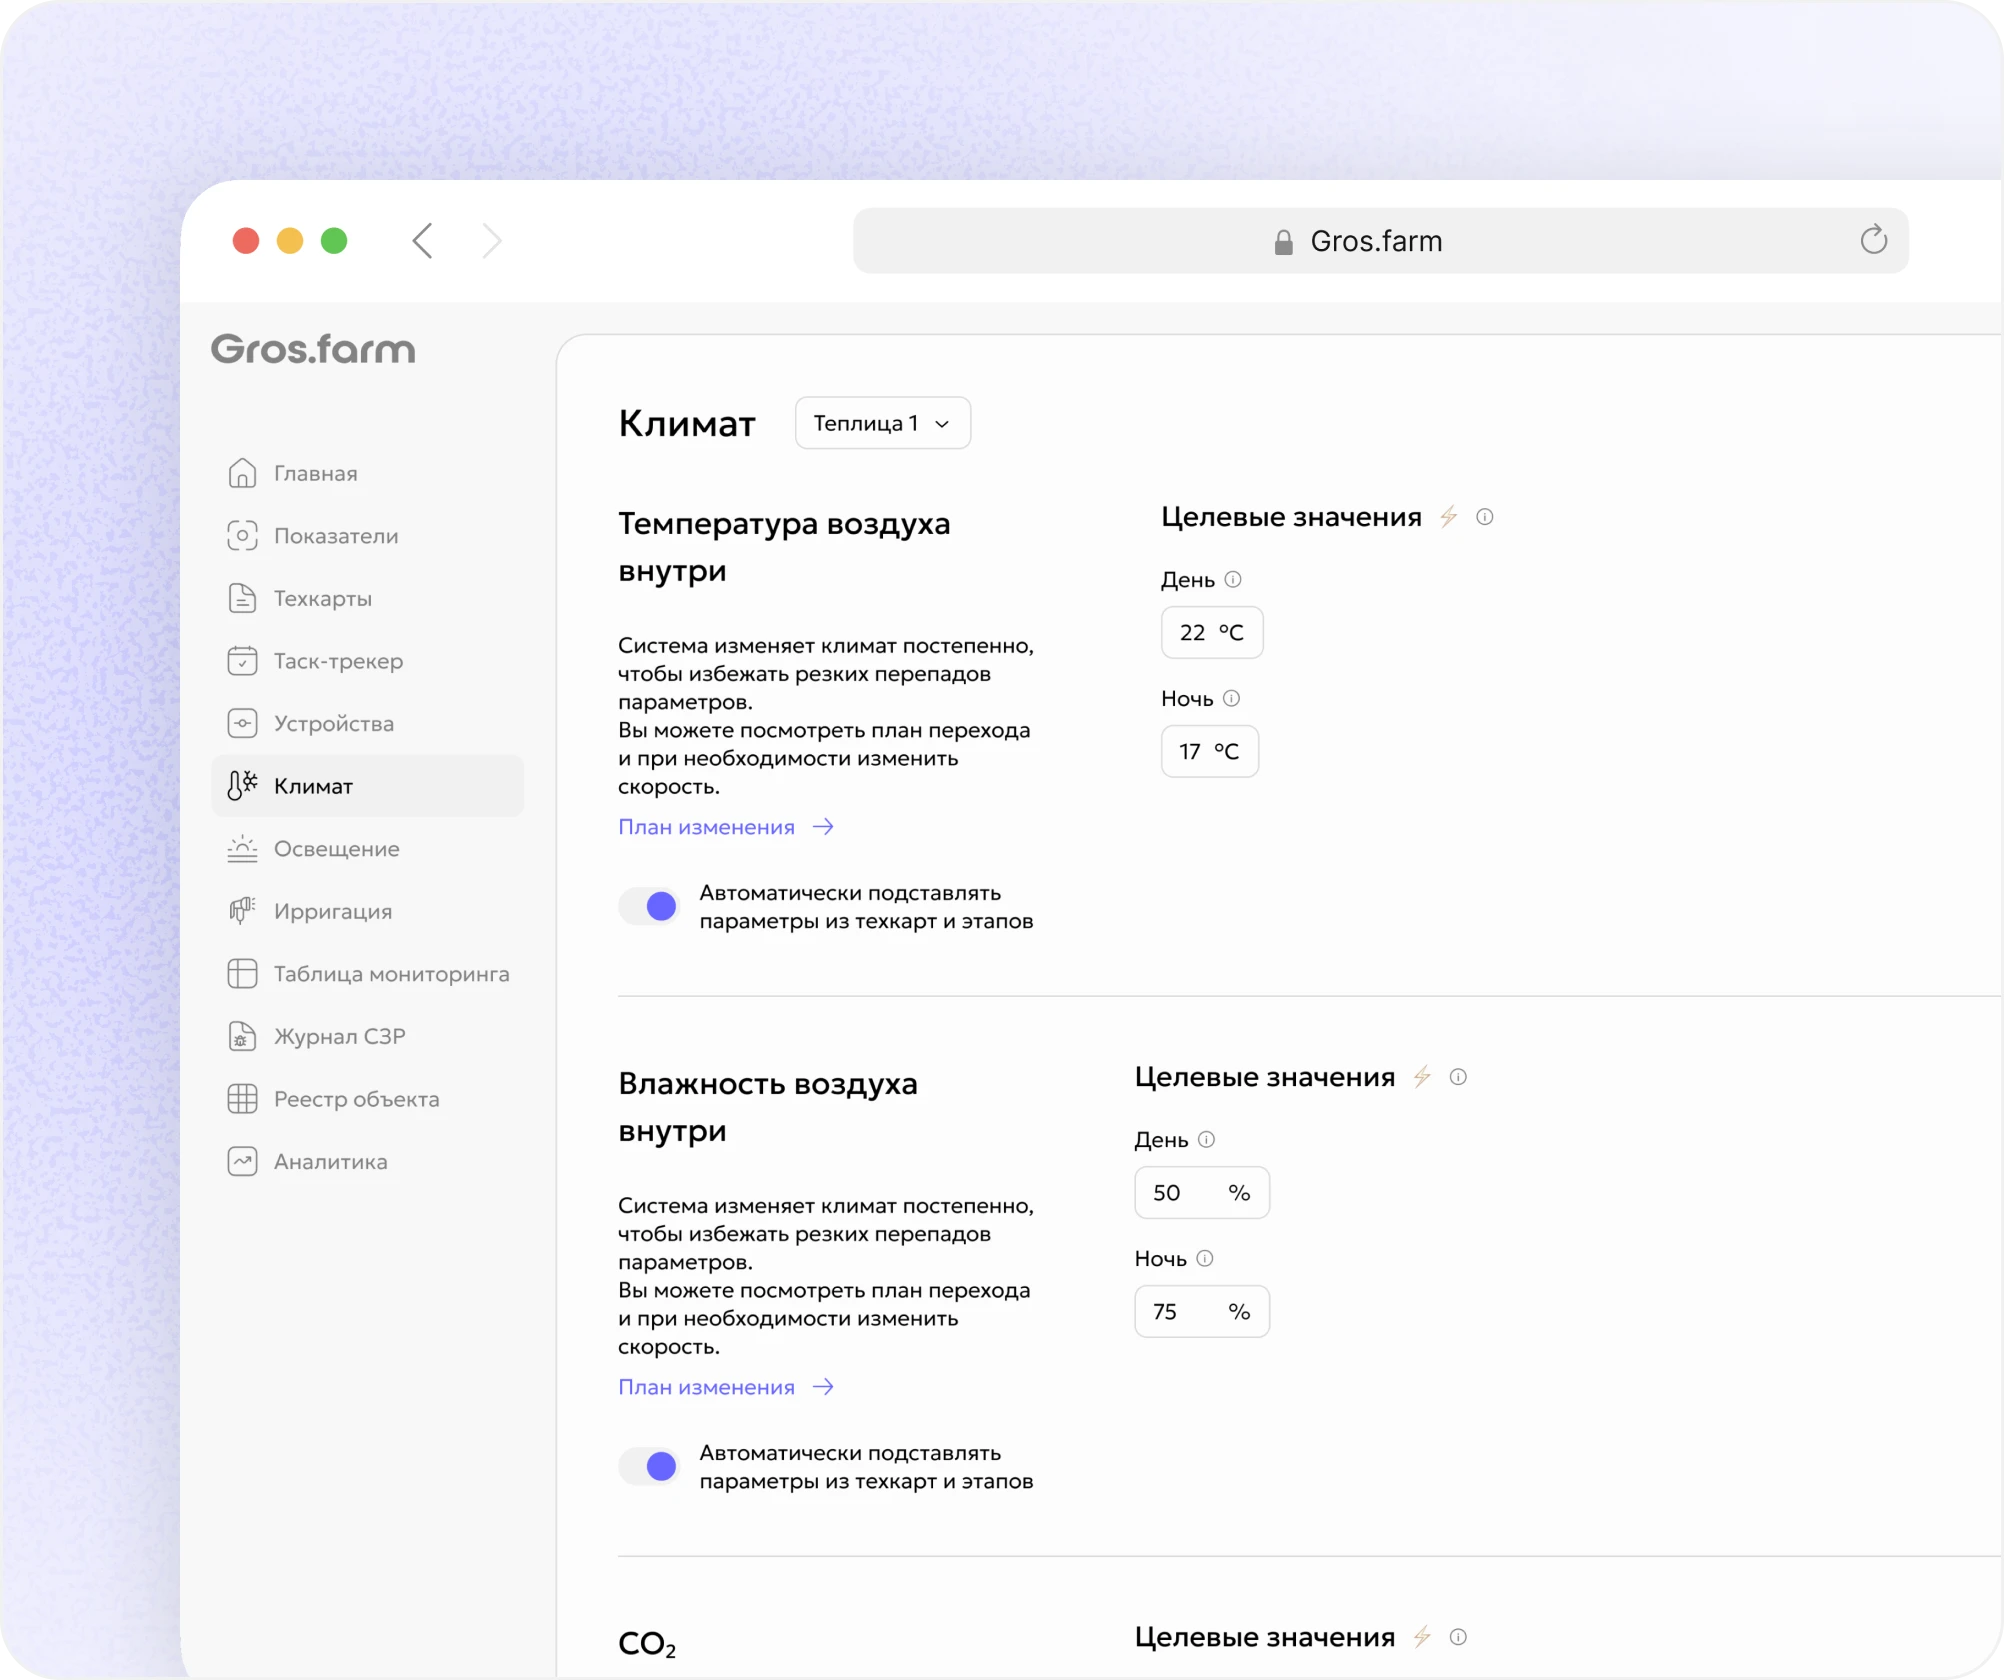2004x1680 pixels.
Task: Click info icon next to temperature Ночь
Action: [1232, 699]
